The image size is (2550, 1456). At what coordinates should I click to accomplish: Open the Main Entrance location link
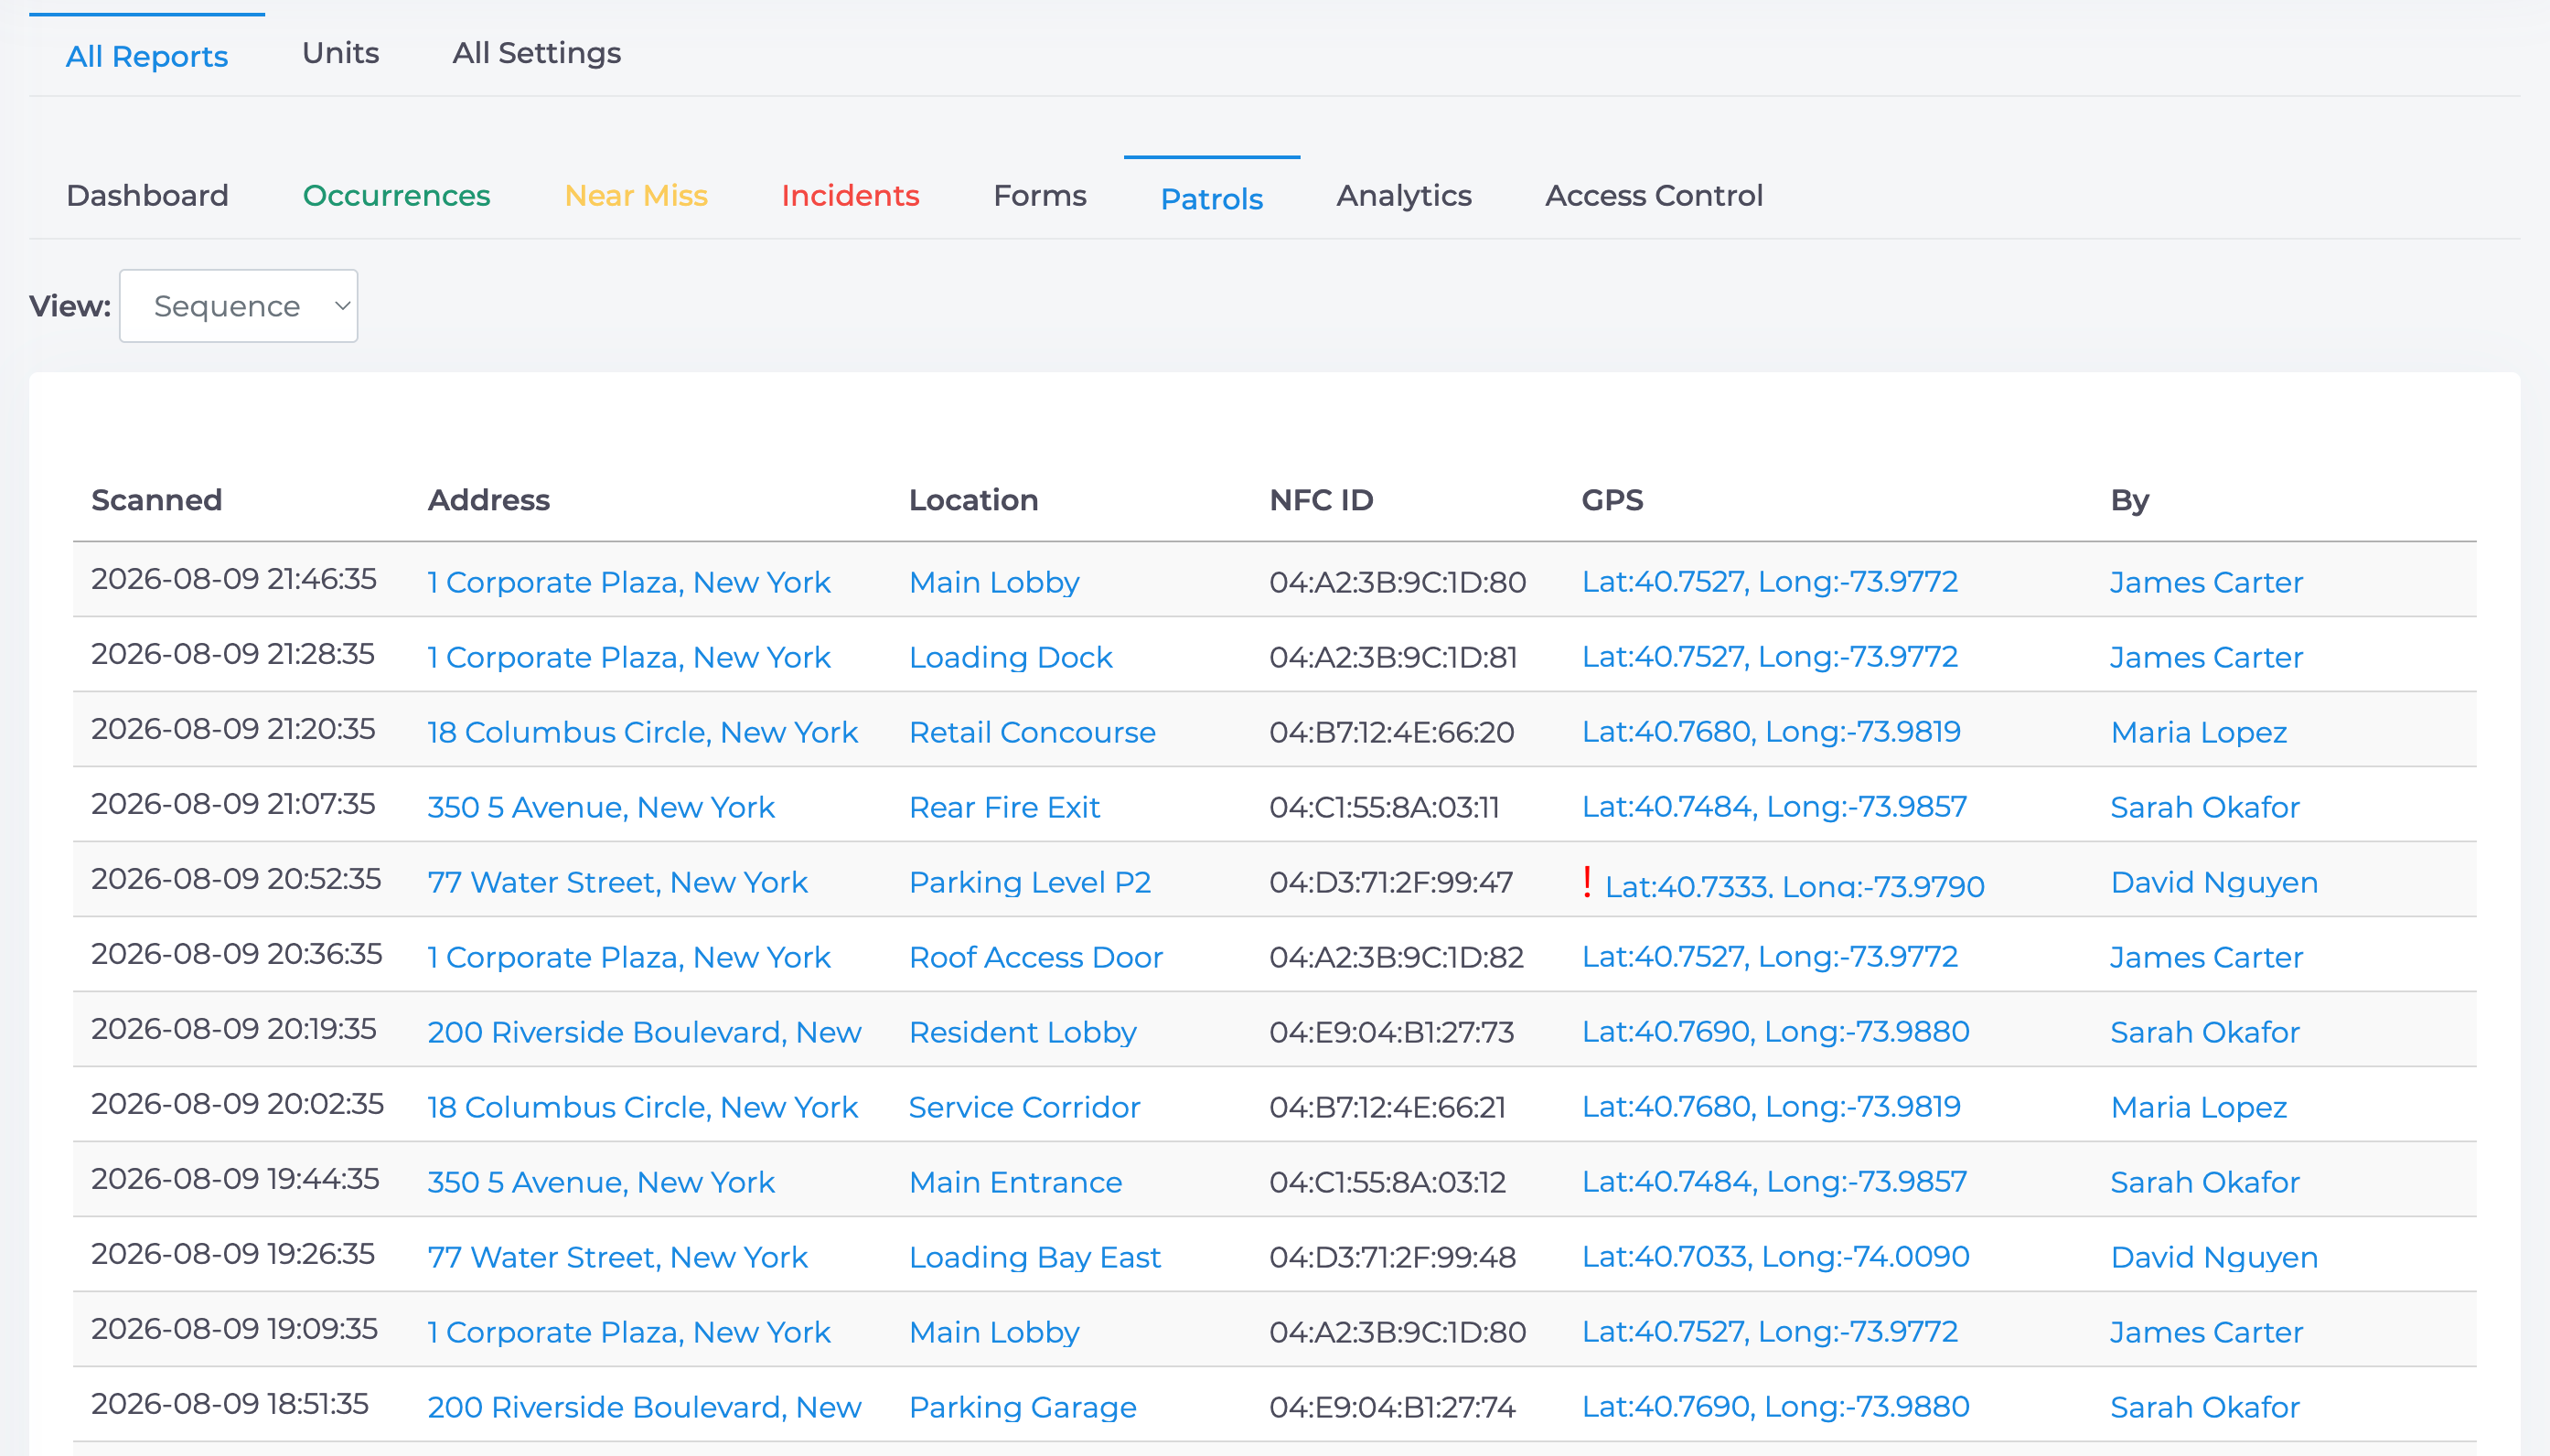tap(1015, 1182)
